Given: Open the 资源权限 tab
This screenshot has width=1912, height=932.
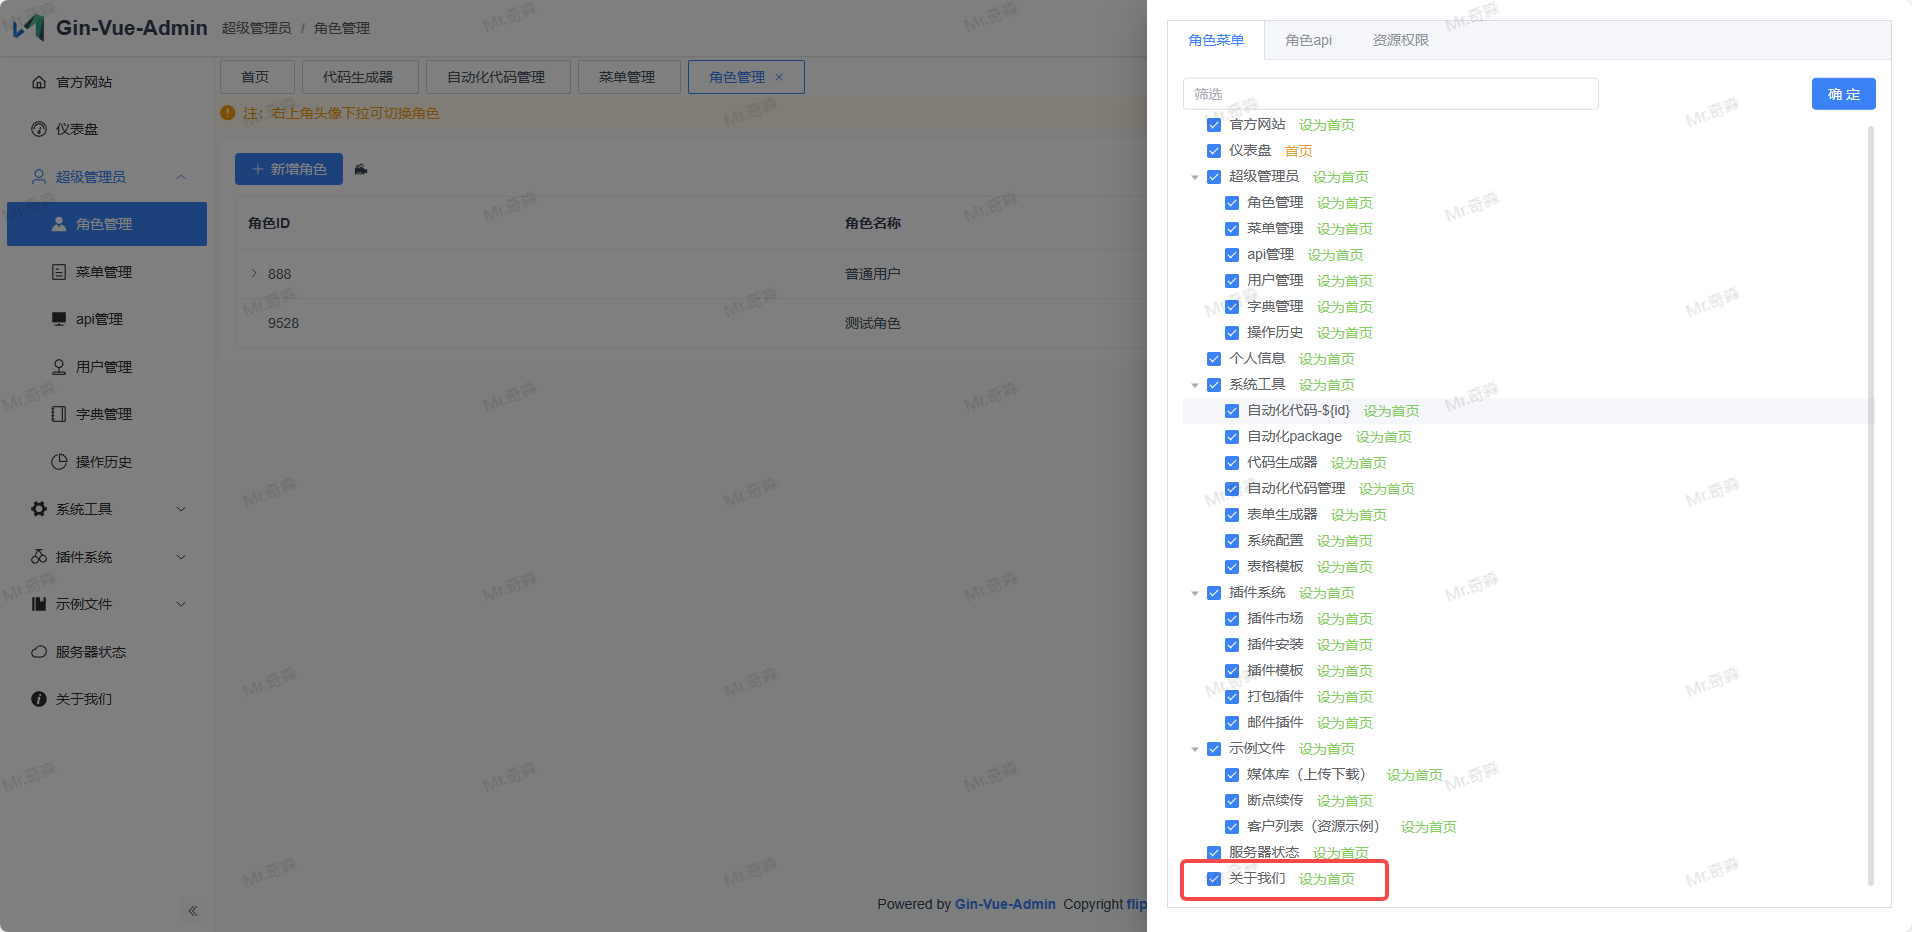Looking at the screenshot, I should tap(1400, 40).
